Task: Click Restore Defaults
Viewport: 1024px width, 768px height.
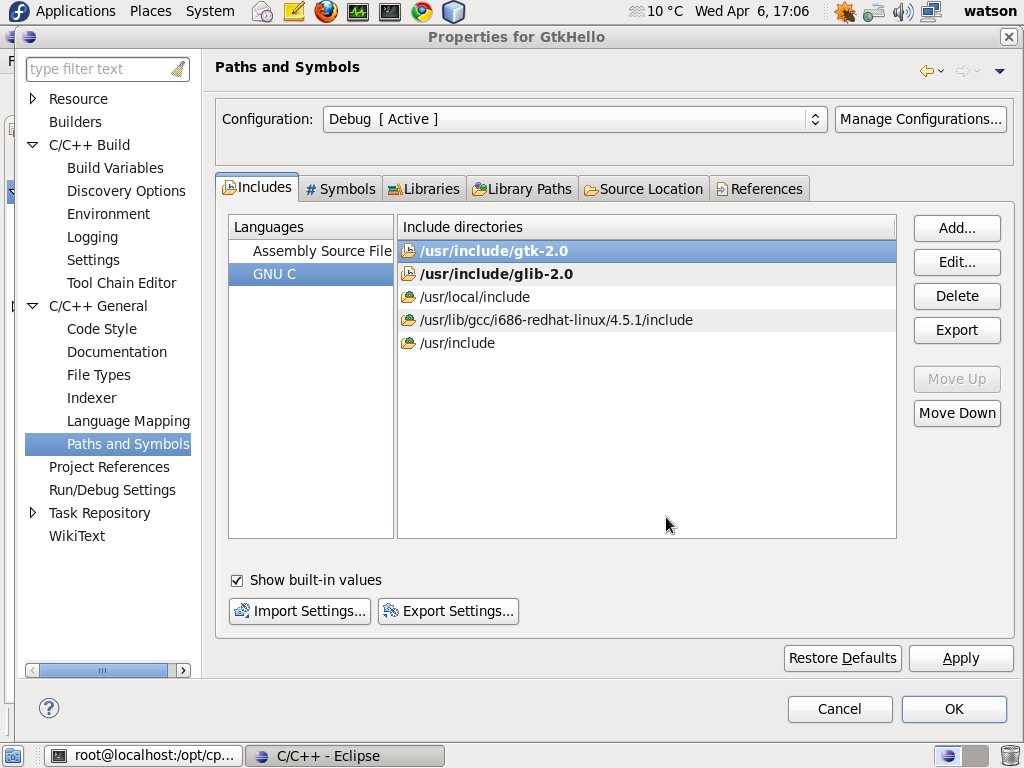Action: tap(843, 658)
